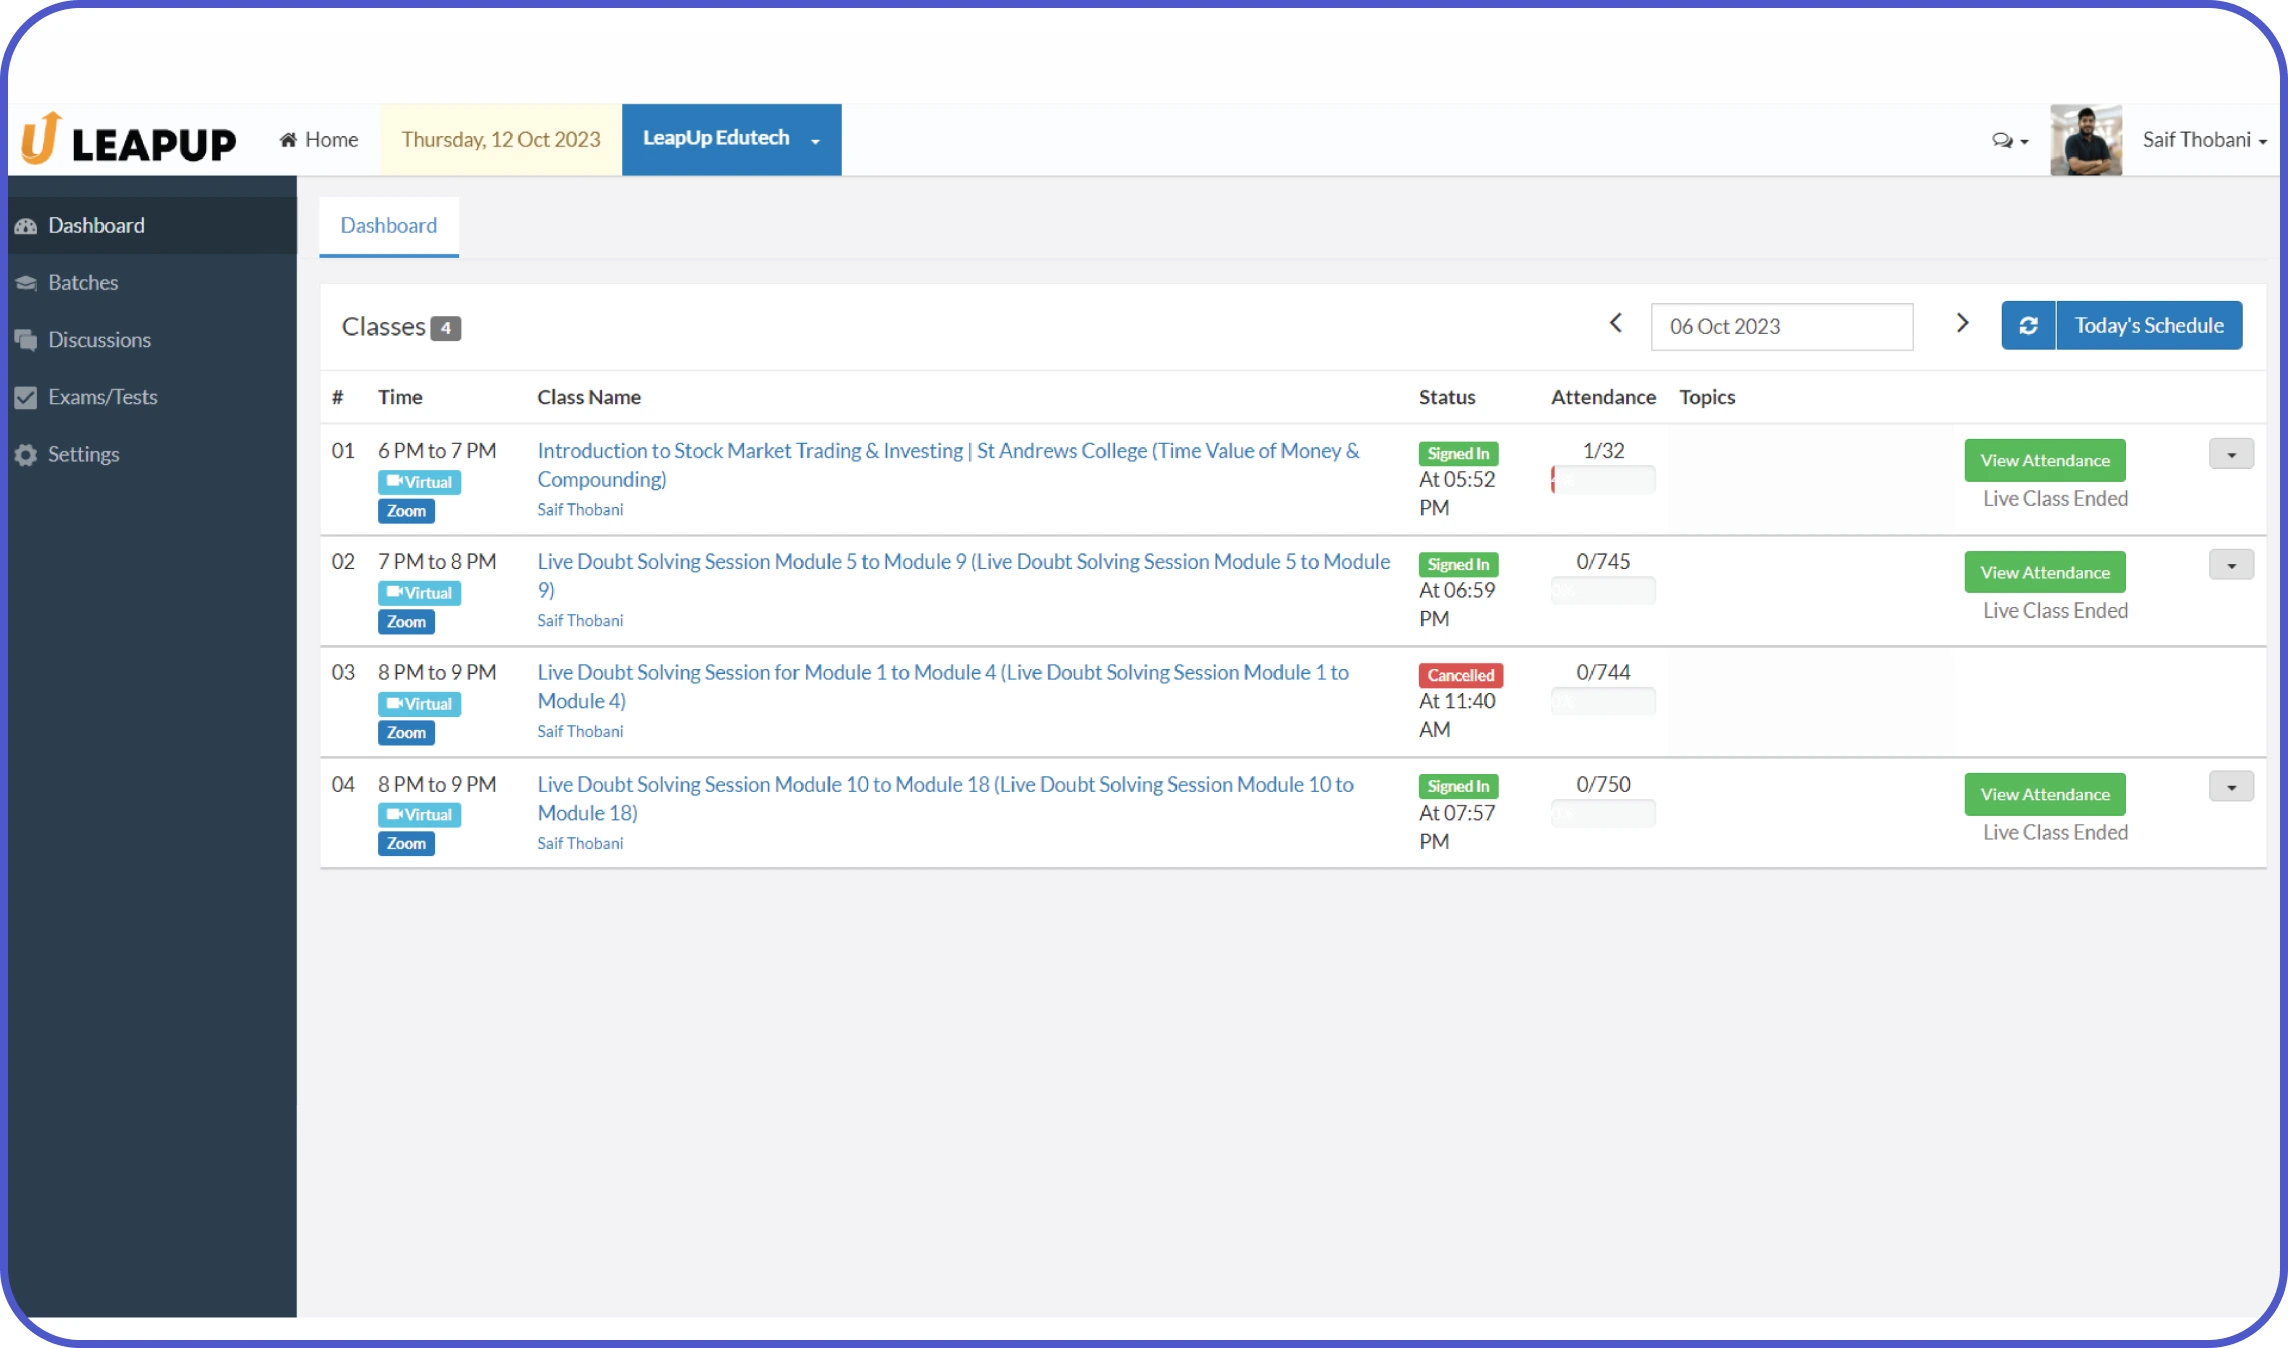Click the LeapUp logo
2288x1348 pixels.
[x=128, y=140]
